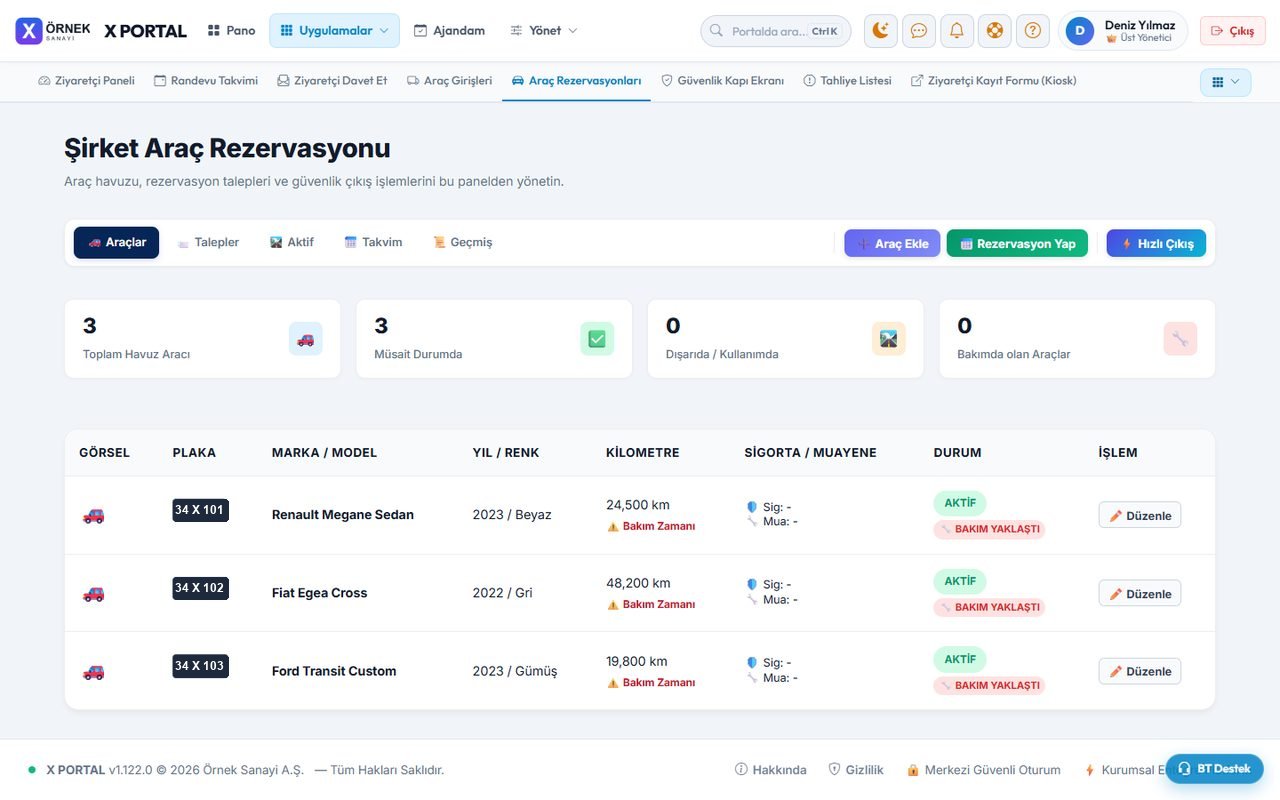Click the Rezervasyon Yap button
The height and width of the screenshot is (800, 1280).
(x=1017, y=243)
